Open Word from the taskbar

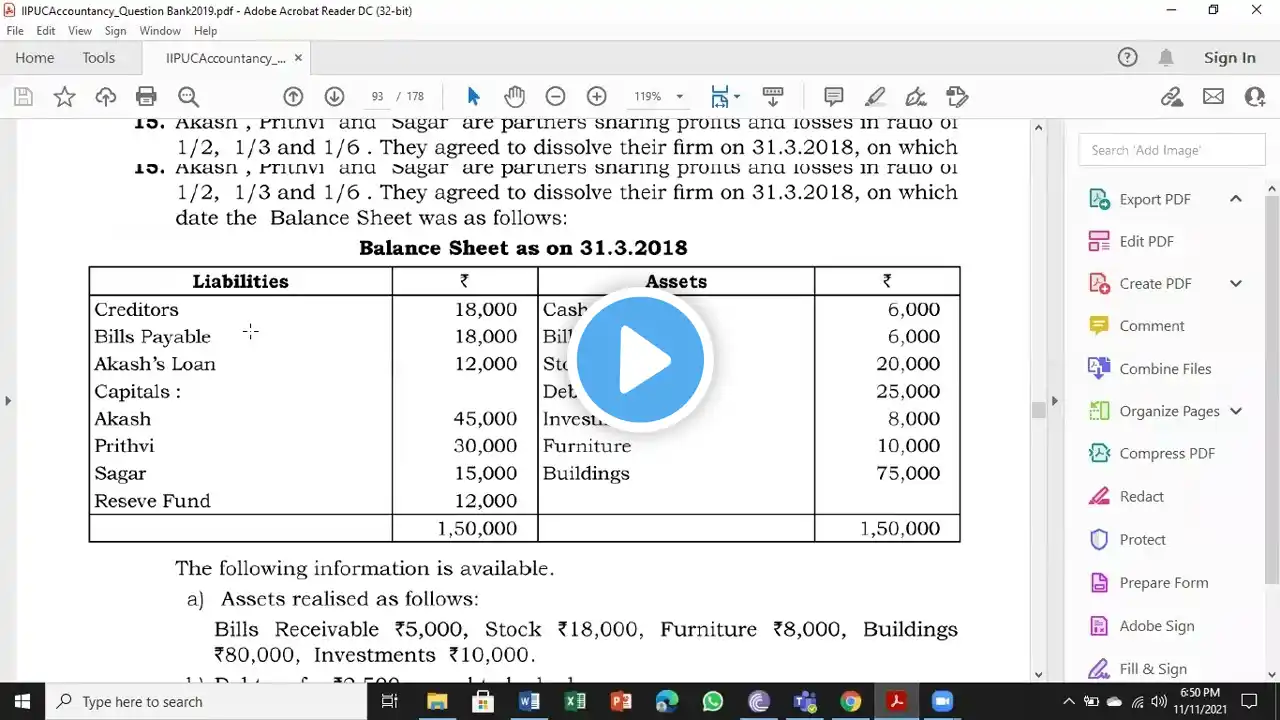(529, 701)
